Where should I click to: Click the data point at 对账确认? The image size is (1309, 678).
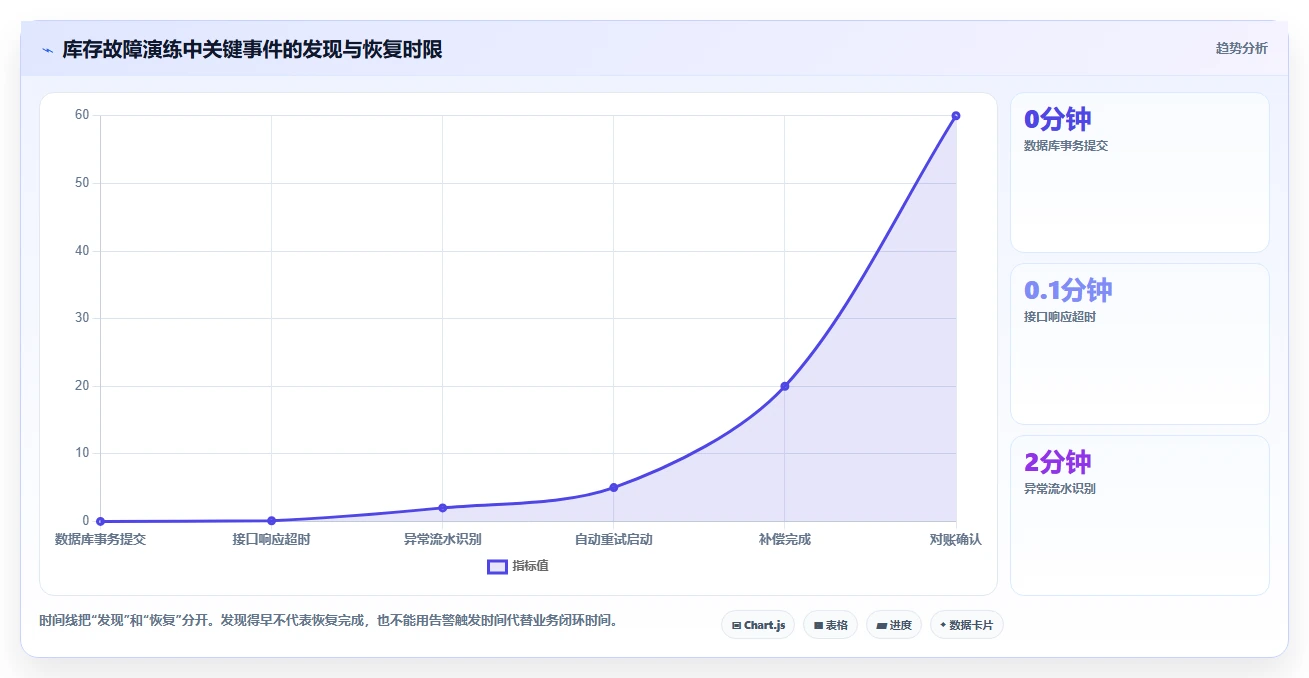tap(956, 116)
